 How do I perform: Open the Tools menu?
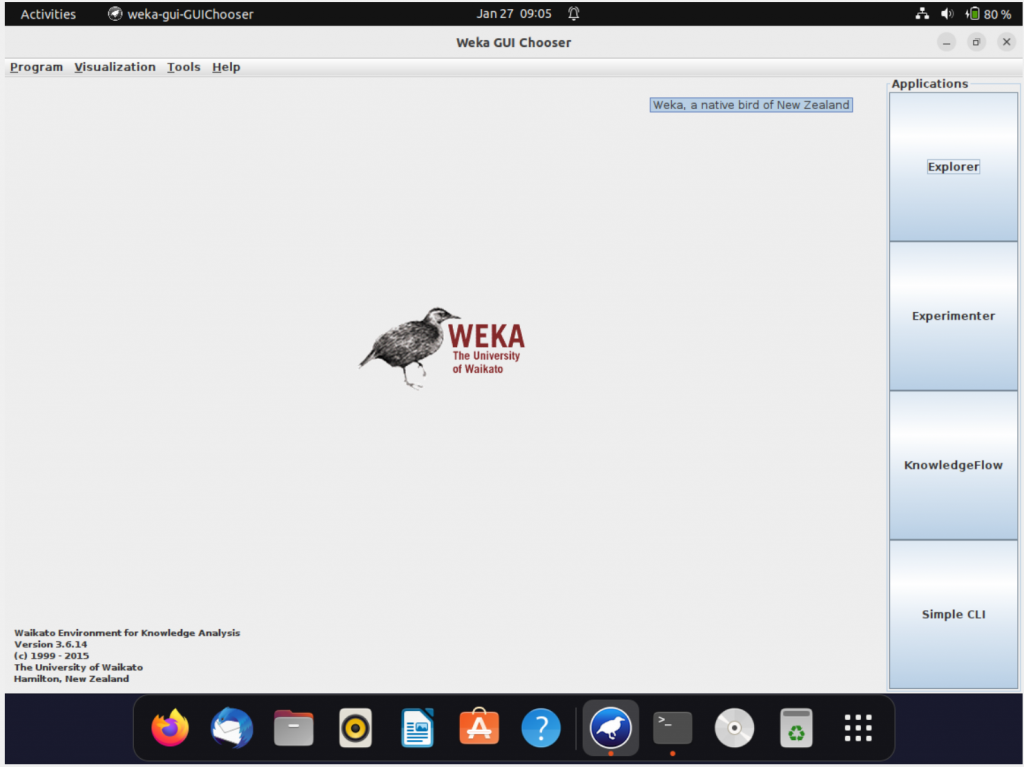pyautogui.click(x=184, y=67)
